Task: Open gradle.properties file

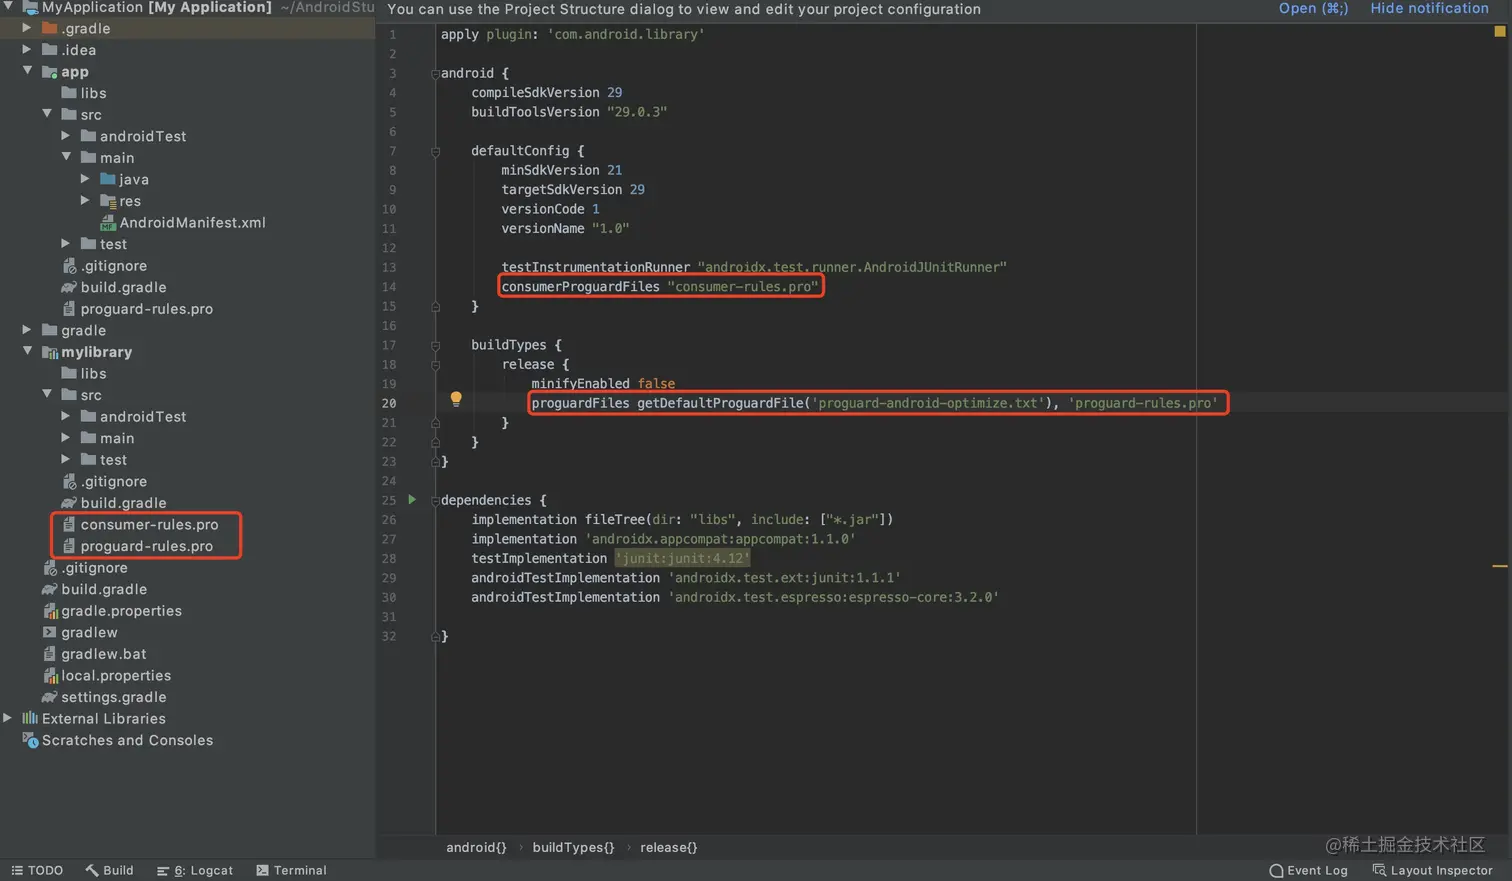Action: pos(121,611)
